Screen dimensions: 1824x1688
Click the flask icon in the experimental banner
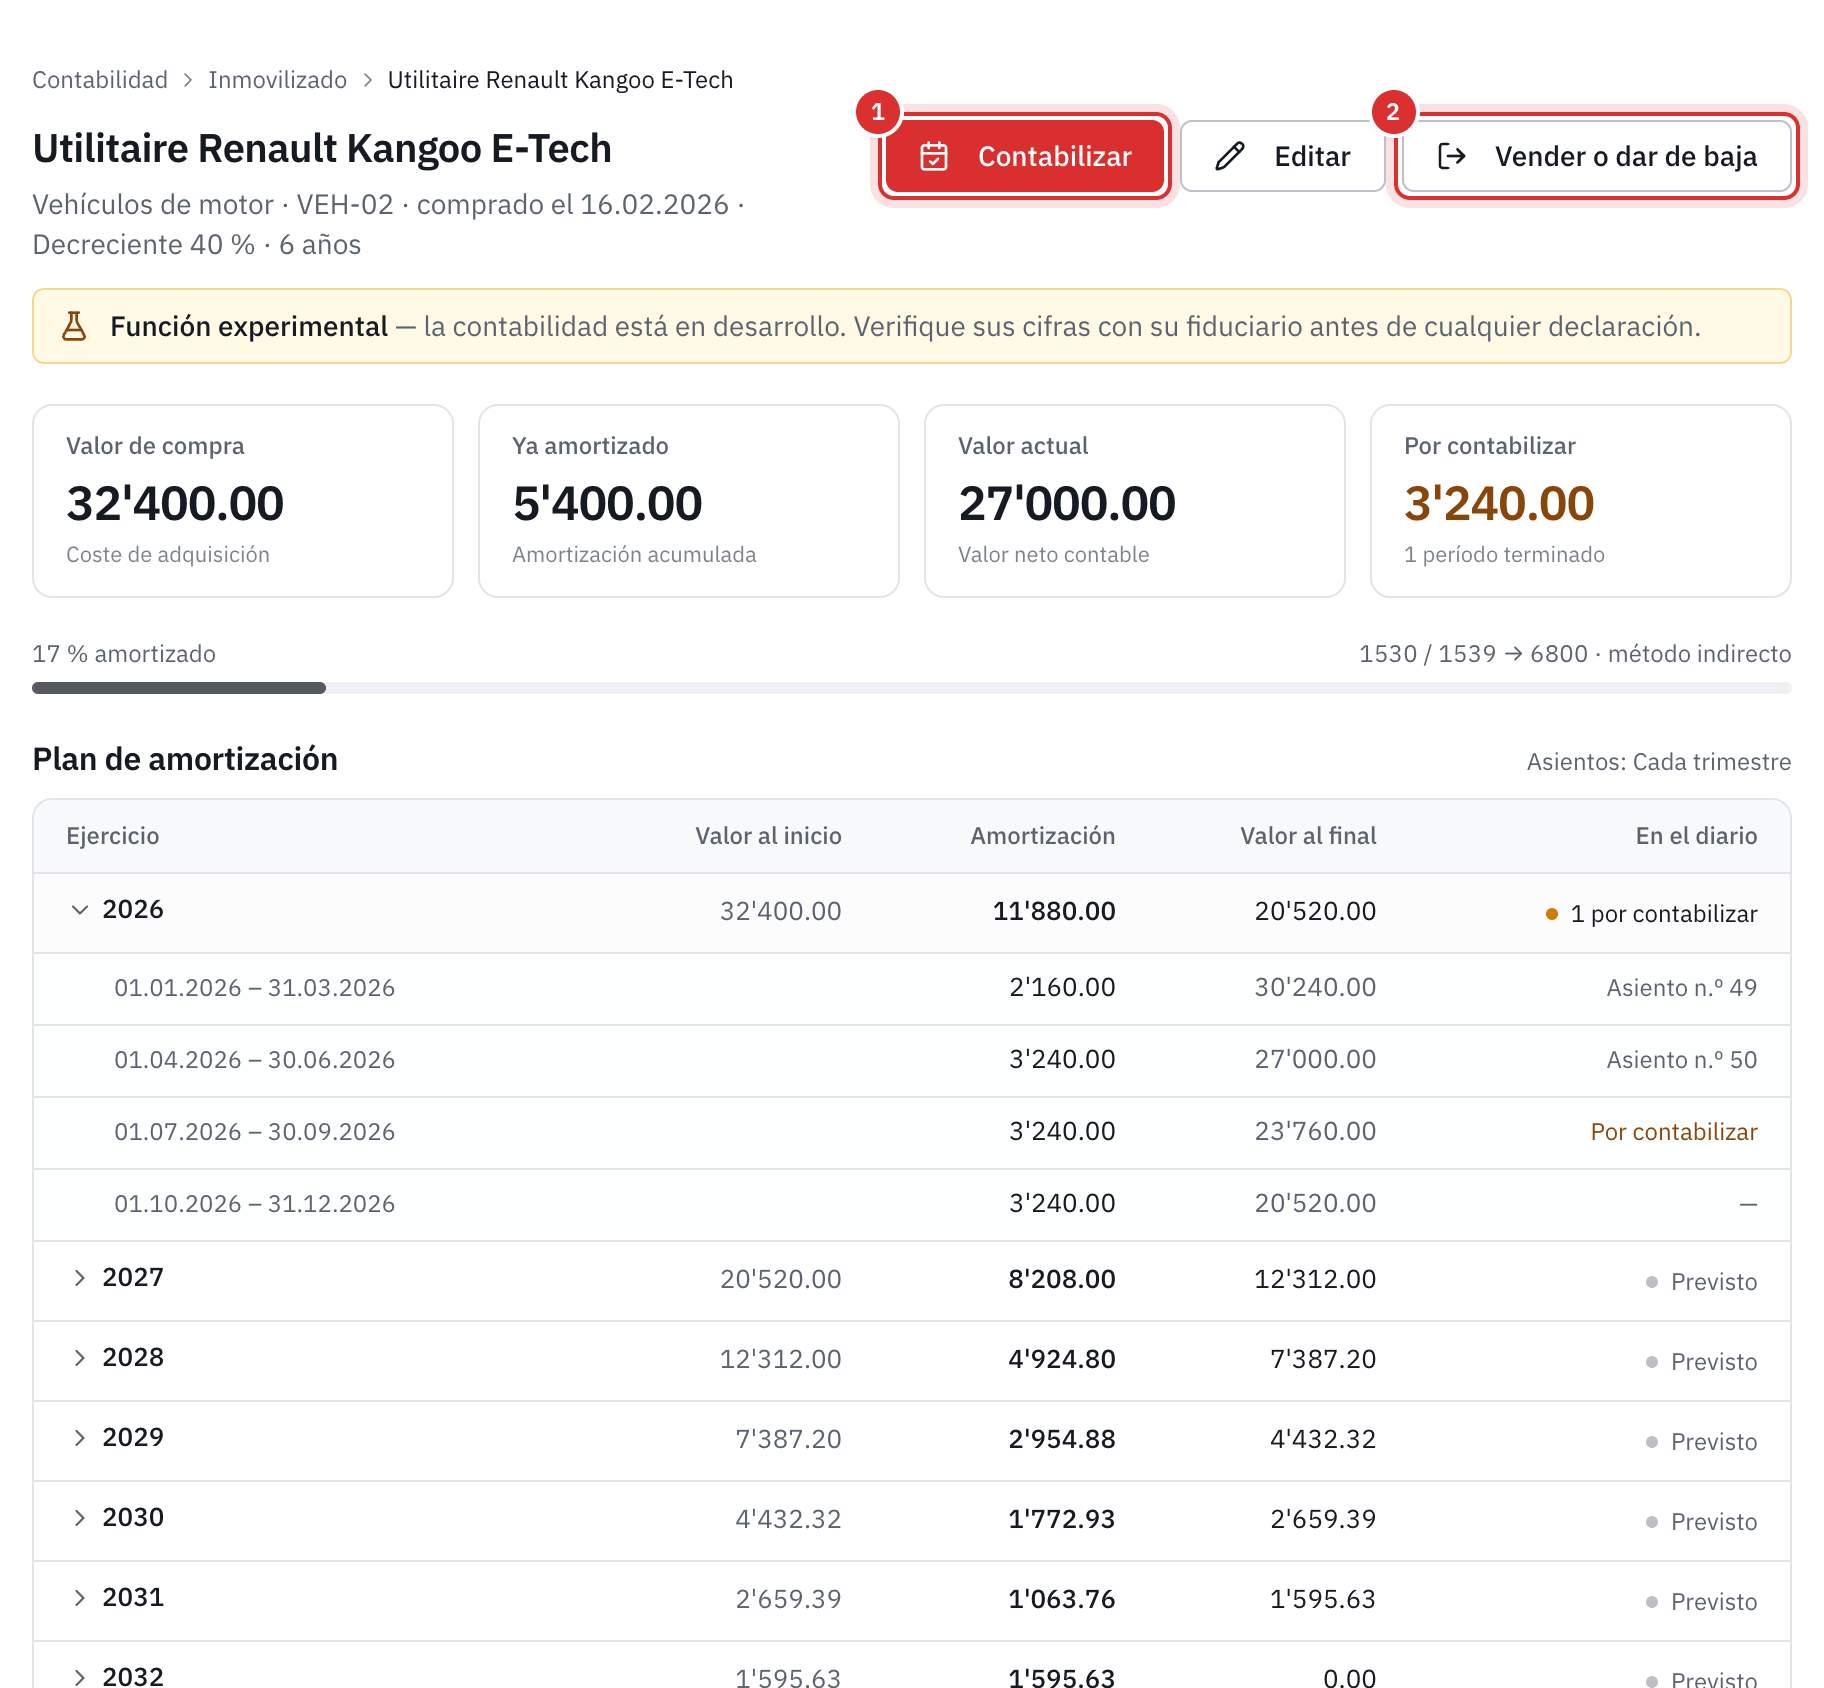(x=74, y=326)
